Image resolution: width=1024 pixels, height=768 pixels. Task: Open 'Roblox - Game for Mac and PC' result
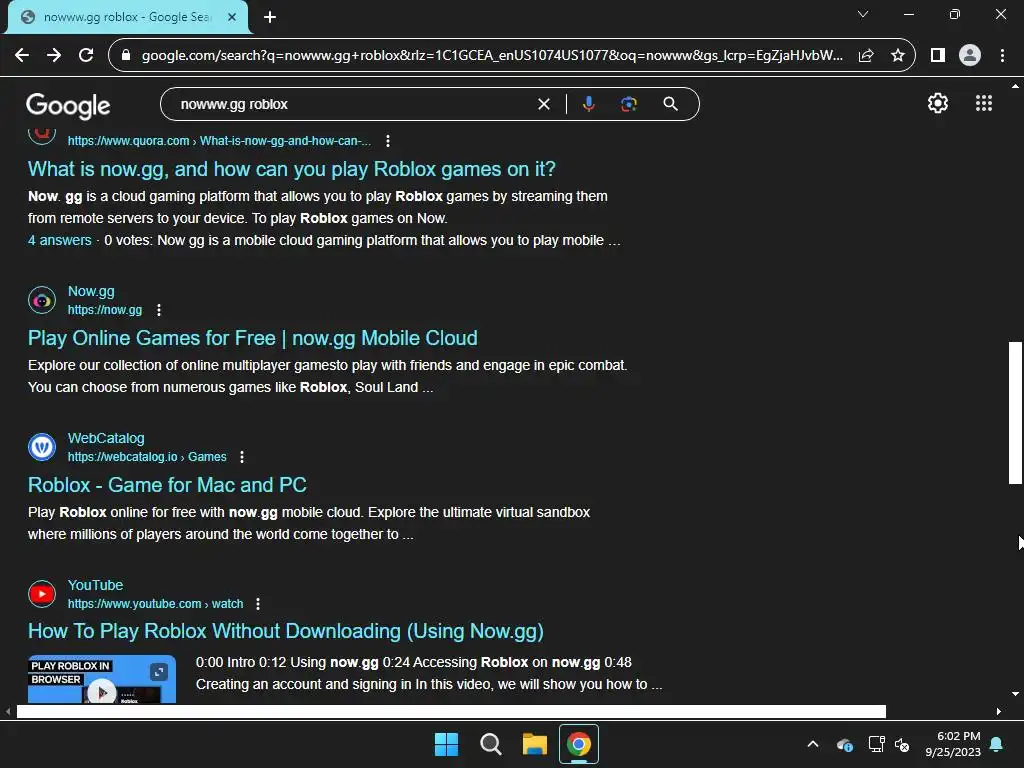pyautogui.click(x=167, y=485)
